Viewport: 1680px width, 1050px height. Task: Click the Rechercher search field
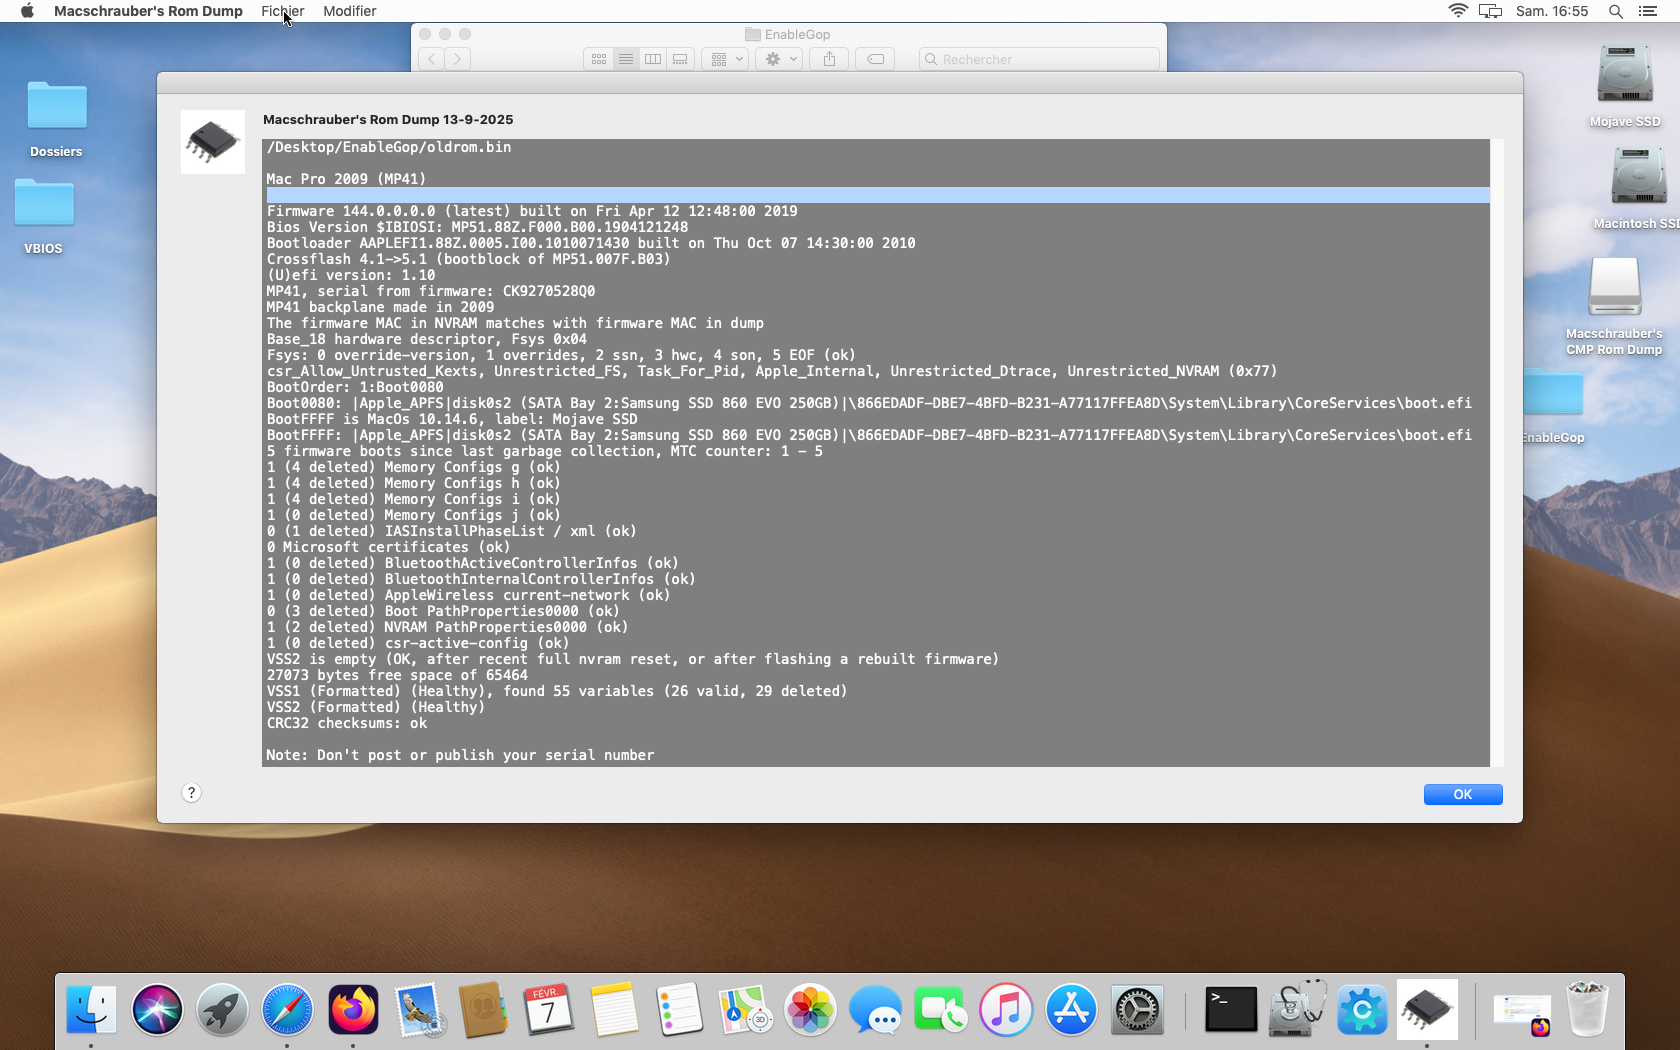click(x=1039, y=59)
